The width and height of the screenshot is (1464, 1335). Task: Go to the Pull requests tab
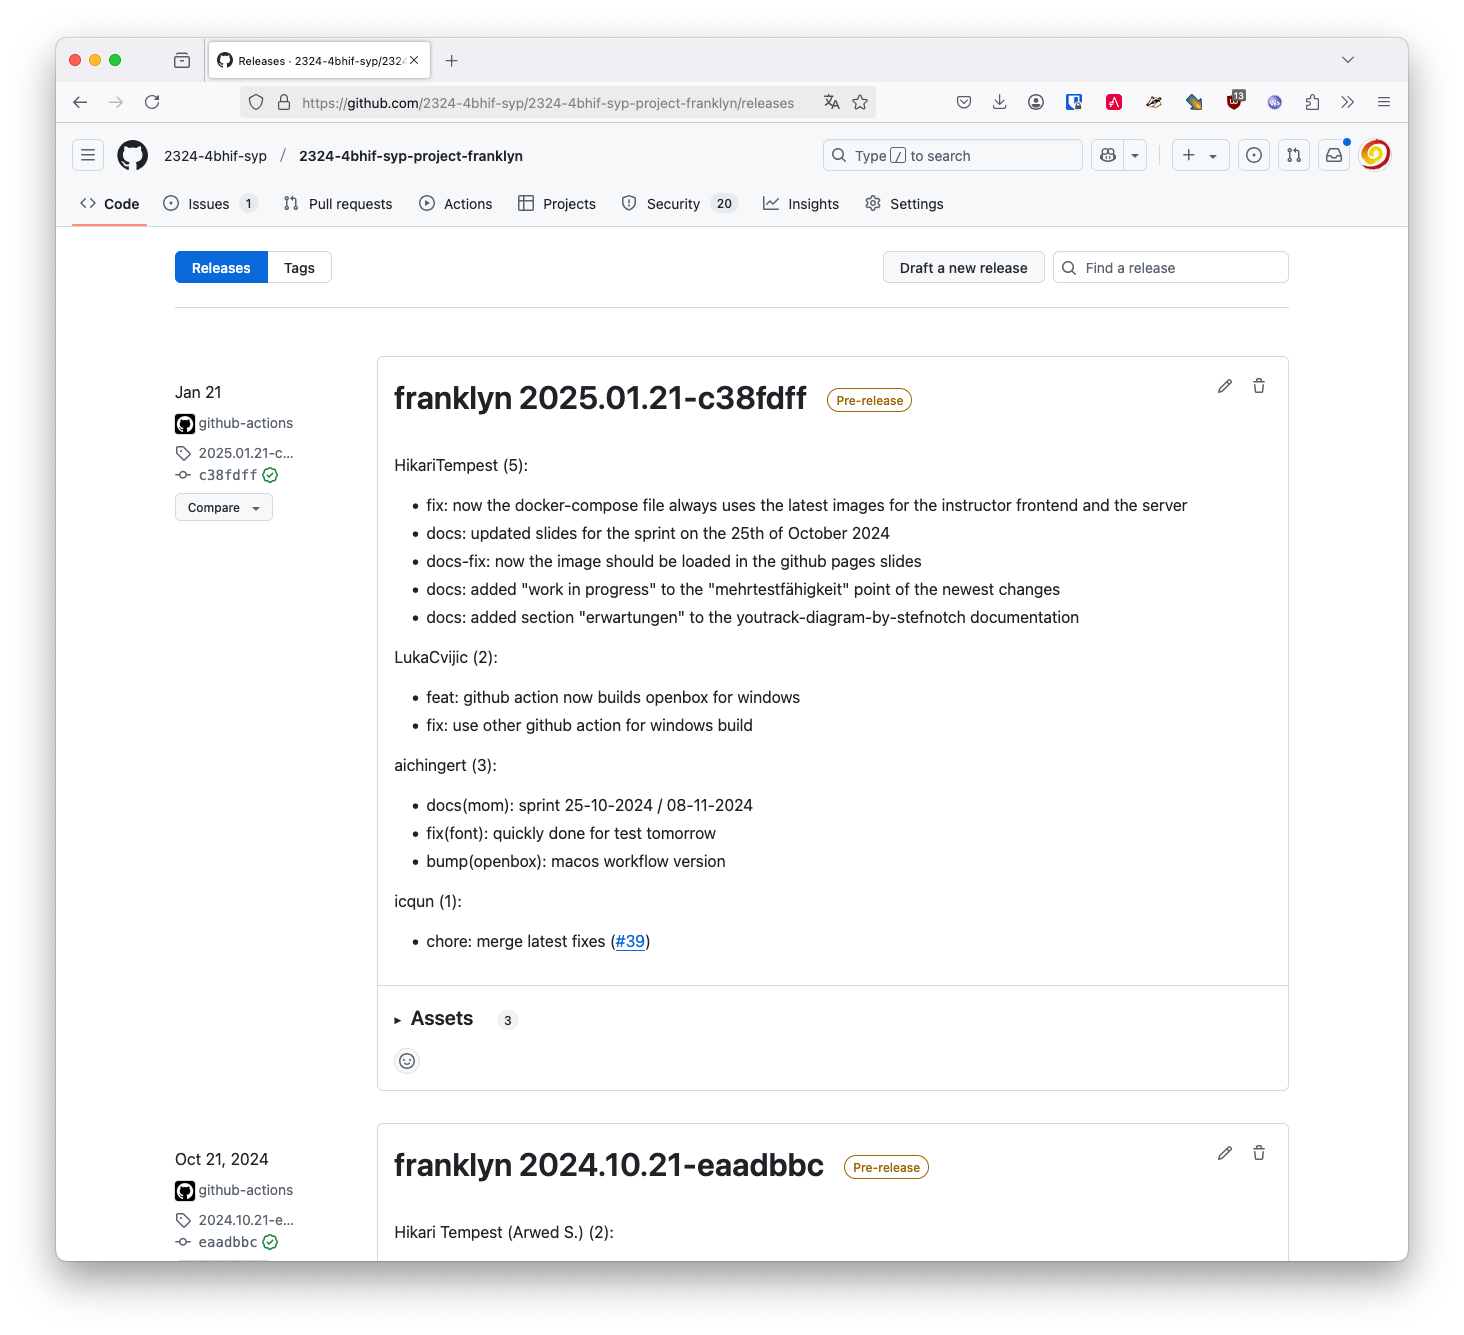point(338,204)
